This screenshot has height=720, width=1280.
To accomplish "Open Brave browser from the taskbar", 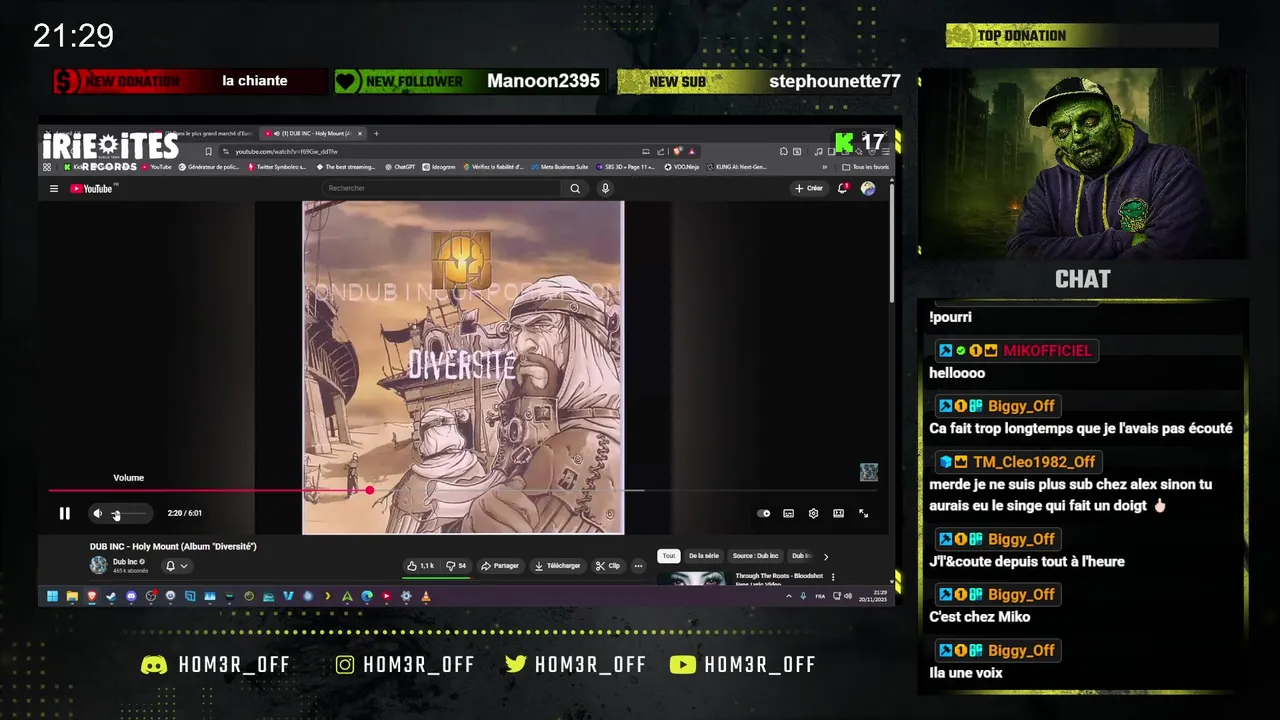I will point(92,596).
